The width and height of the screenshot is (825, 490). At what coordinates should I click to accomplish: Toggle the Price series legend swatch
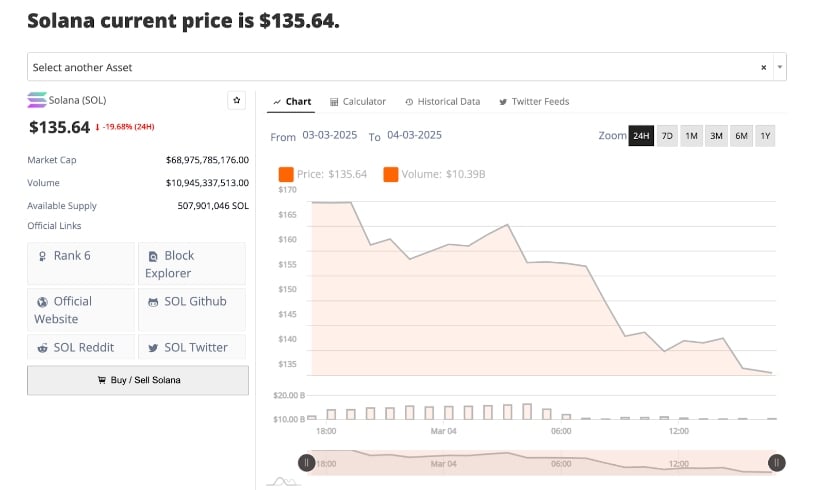[286, 174]
